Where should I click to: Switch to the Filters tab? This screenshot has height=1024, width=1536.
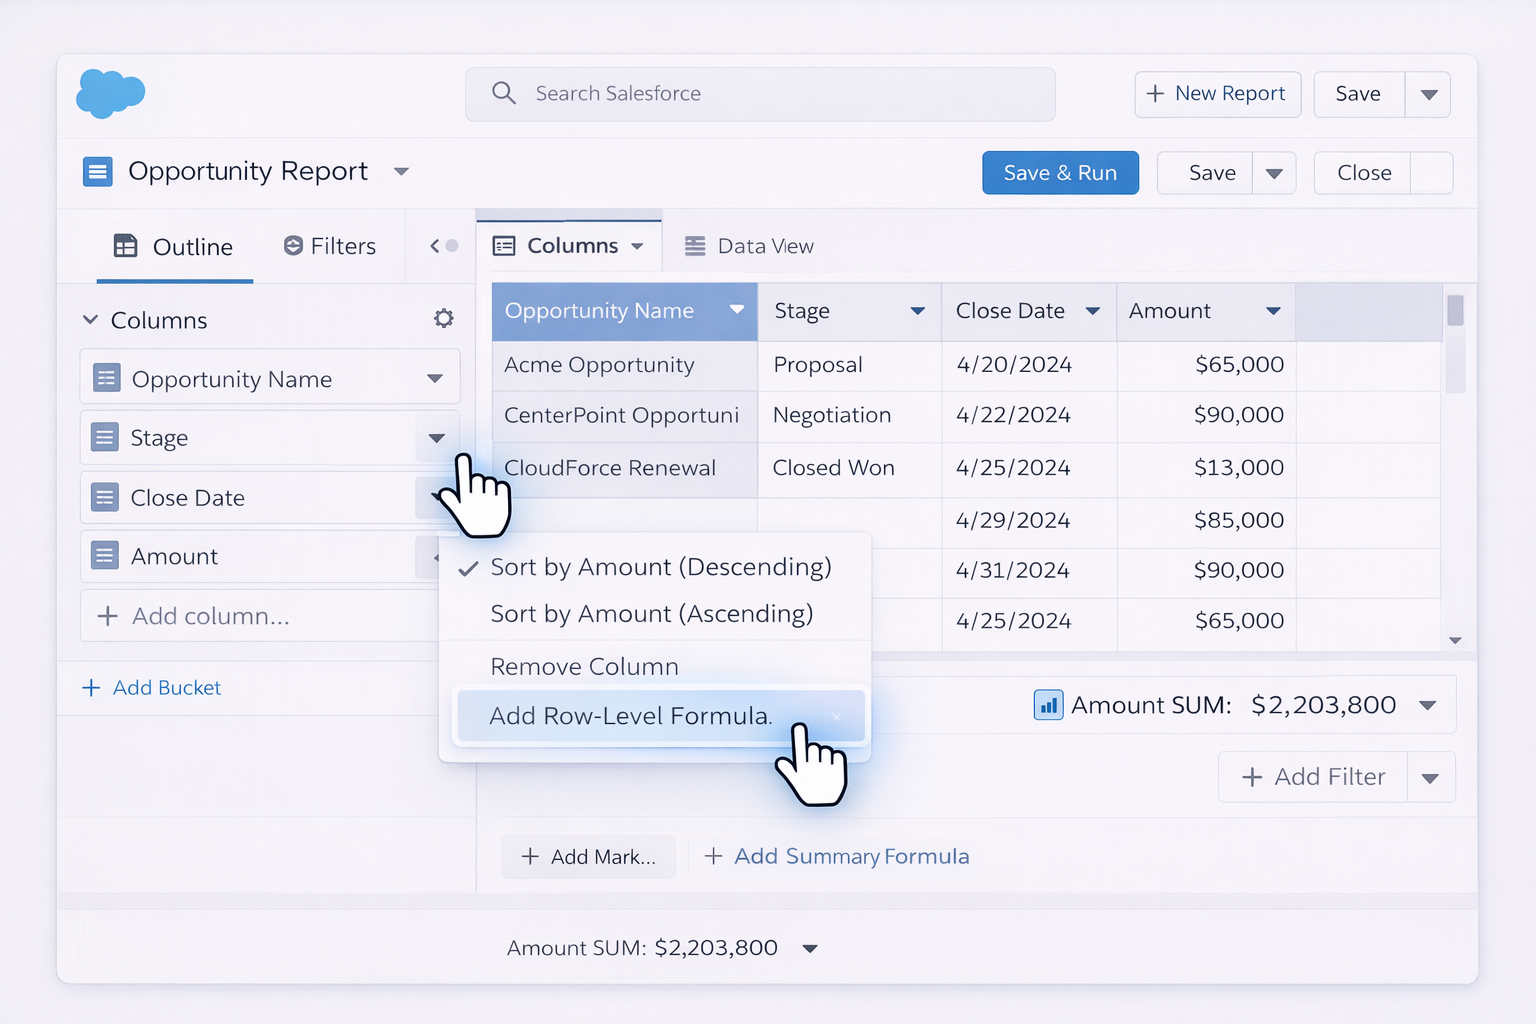click(330, 246)
